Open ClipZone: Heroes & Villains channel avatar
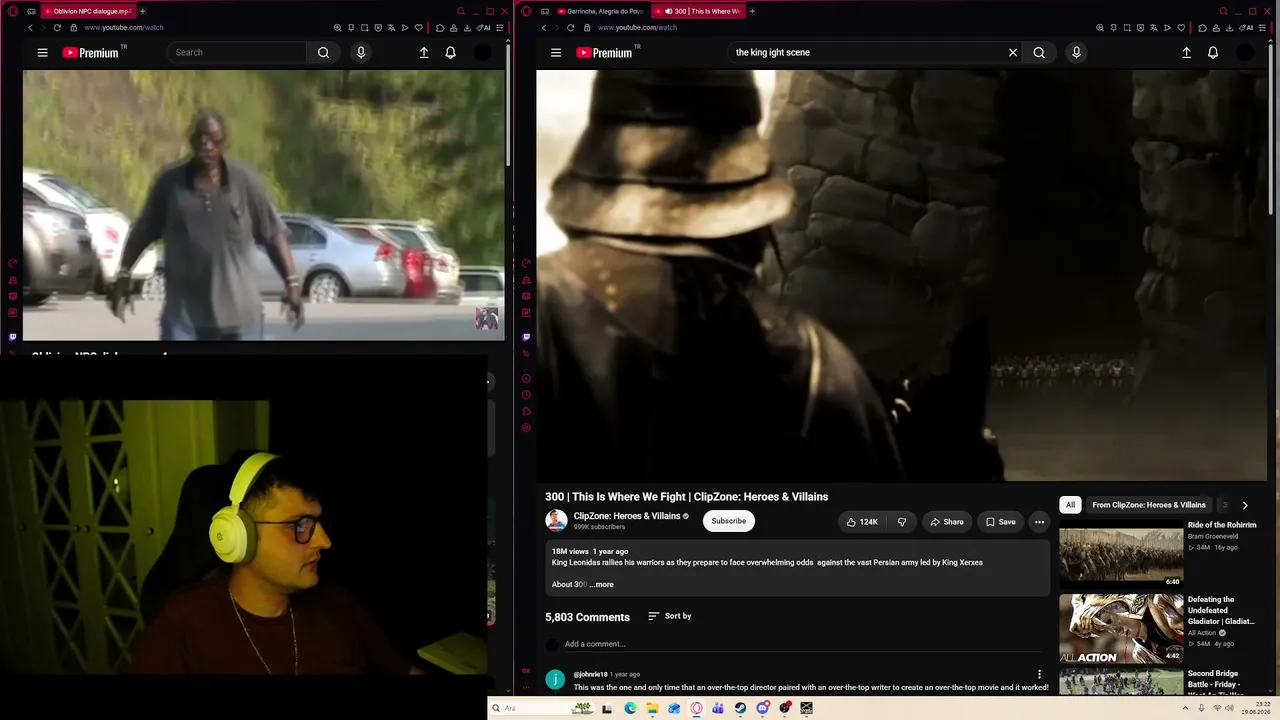 click(x=556, y=521)
